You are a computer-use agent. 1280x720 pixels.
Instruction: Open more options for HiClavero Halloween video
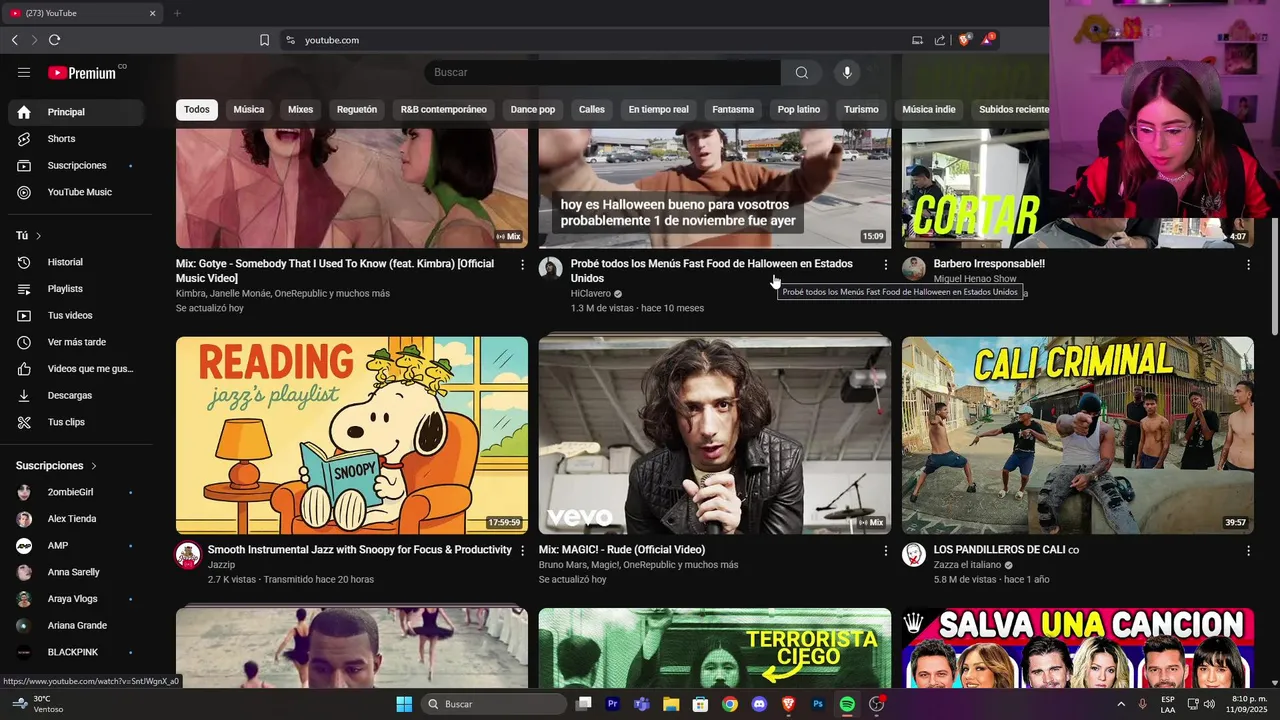885,264
